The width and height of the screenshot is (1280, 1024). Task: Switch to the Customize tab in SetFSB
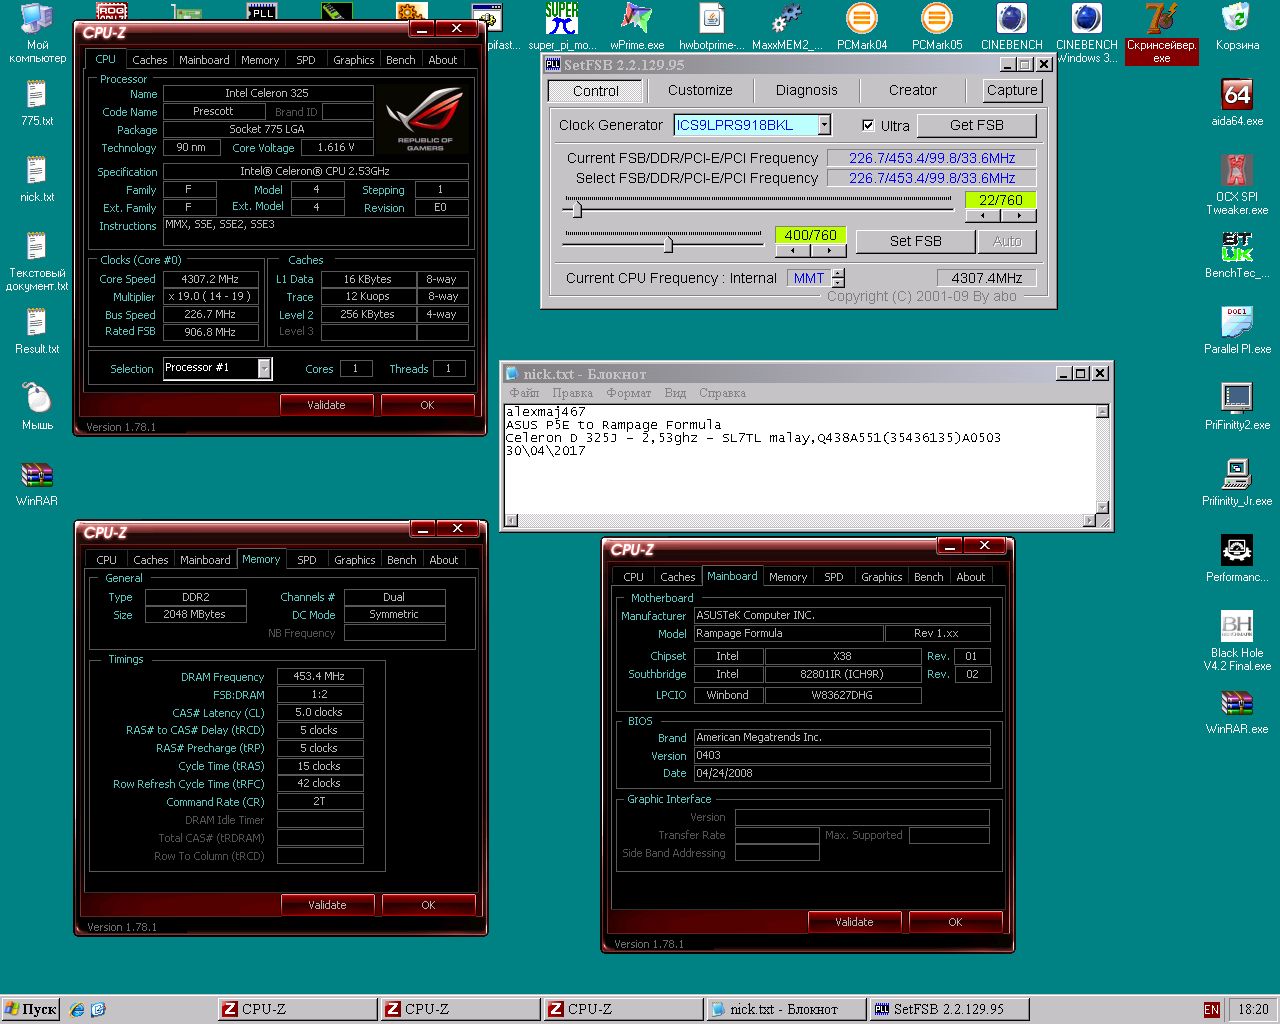(x=700, y=90)
